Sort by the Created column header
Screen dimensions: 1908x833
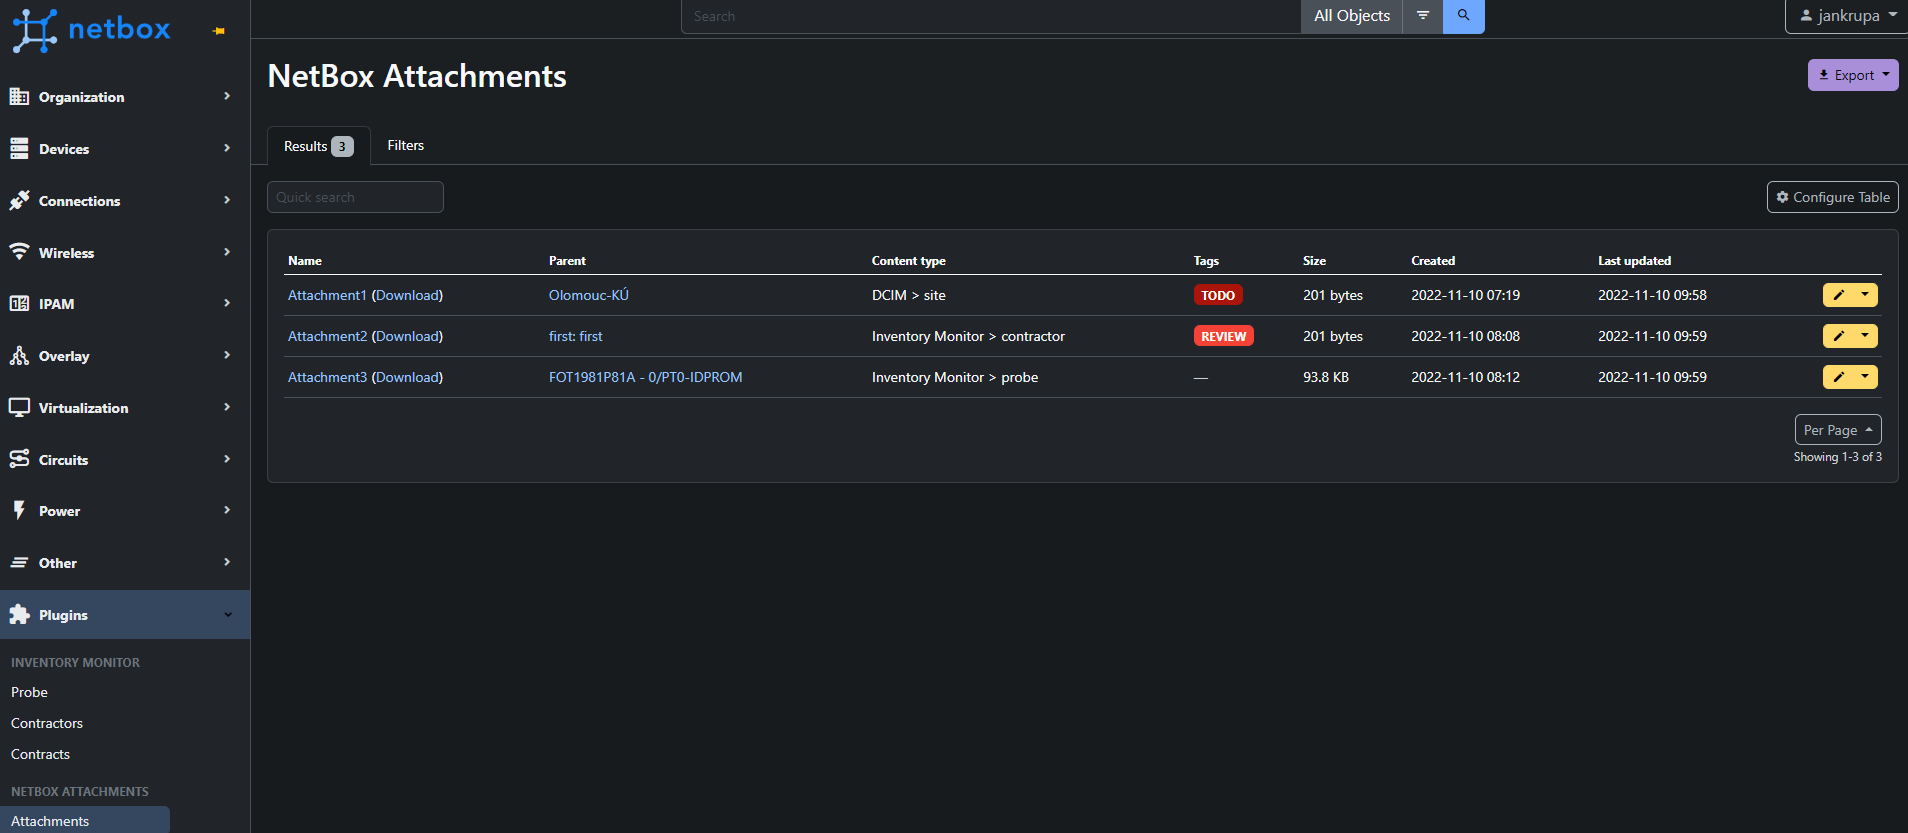pos(1433,261)
